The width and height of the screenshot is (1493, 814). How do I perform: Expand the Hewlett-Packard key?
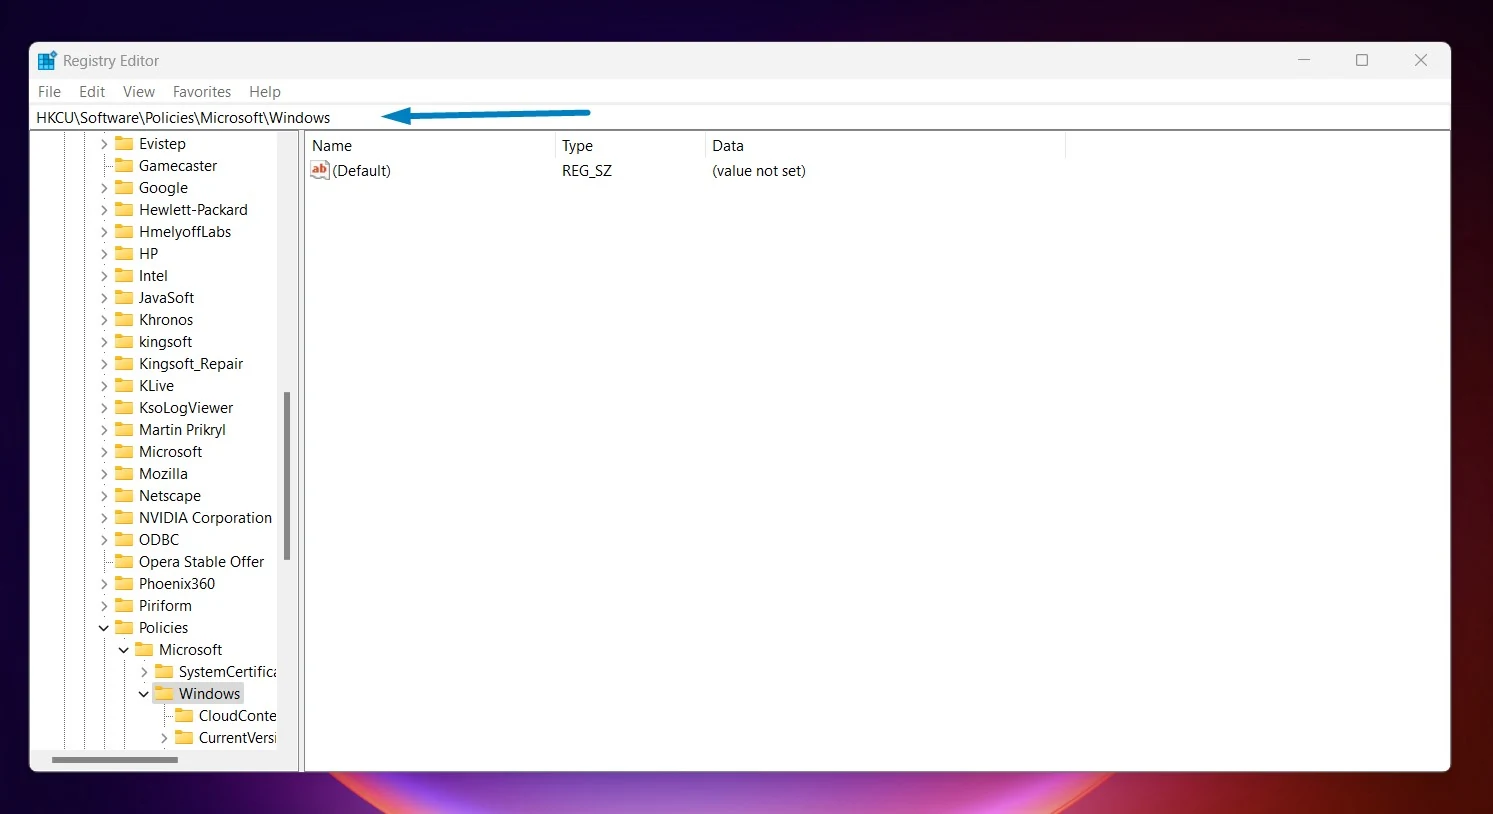104,210
